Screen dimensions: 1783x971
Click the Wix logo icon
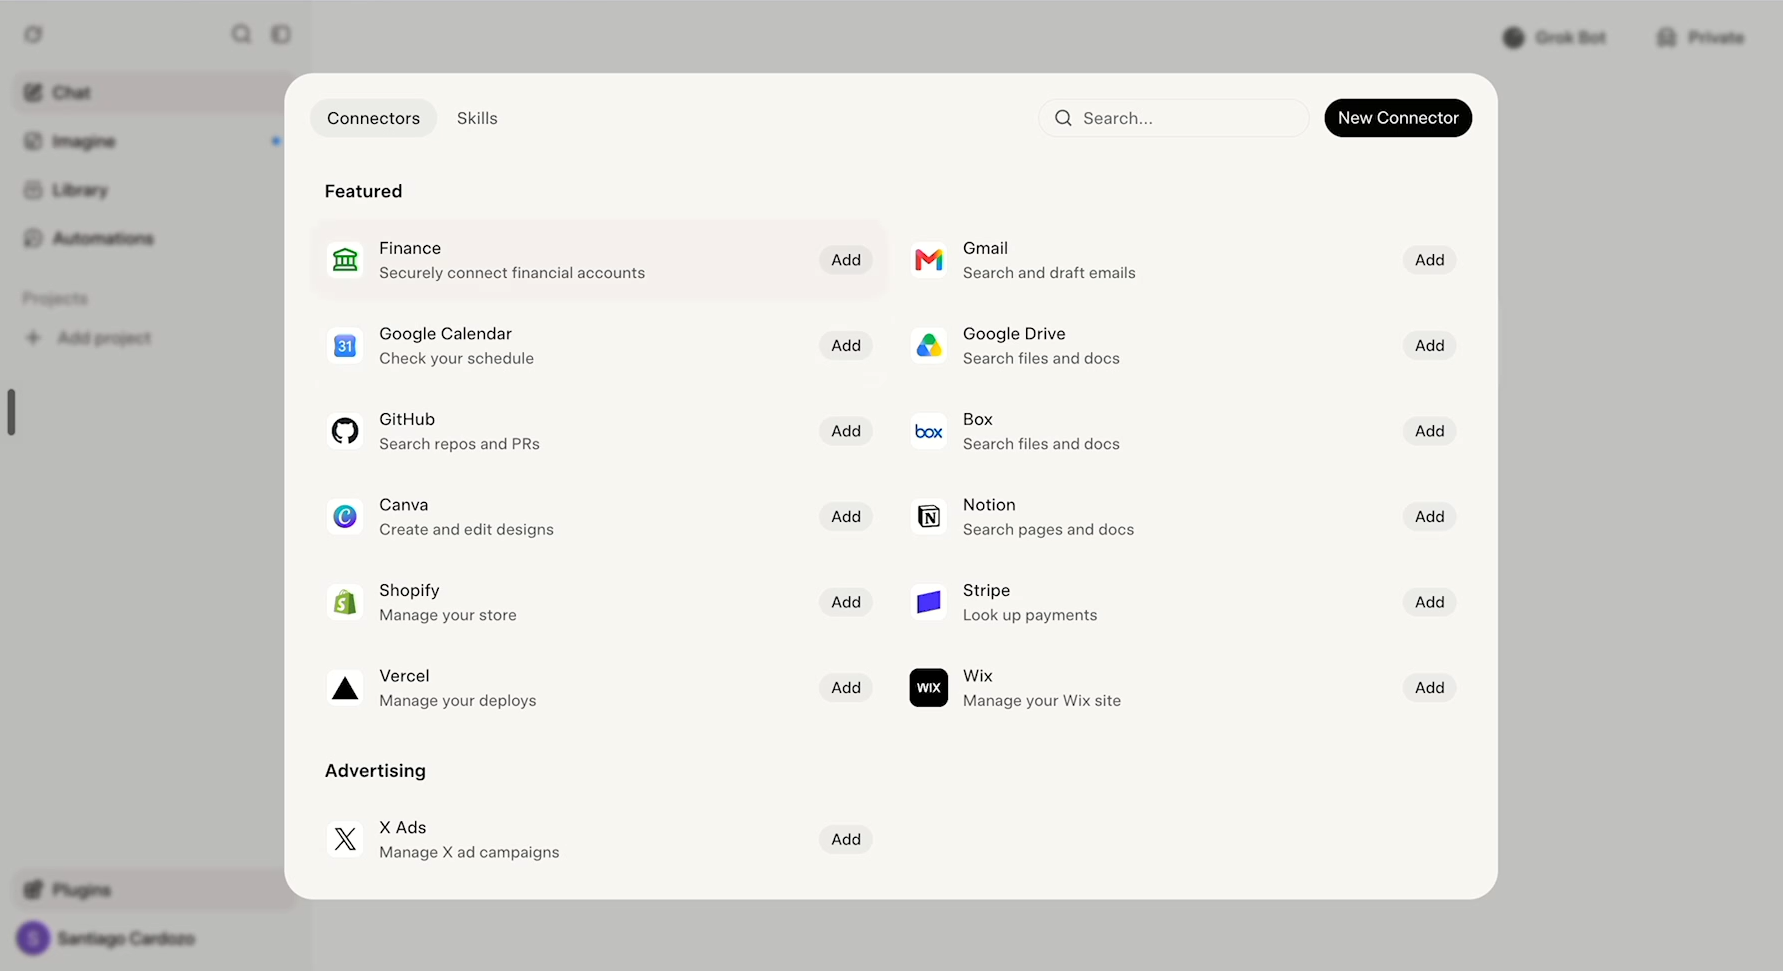click(929, 688)
